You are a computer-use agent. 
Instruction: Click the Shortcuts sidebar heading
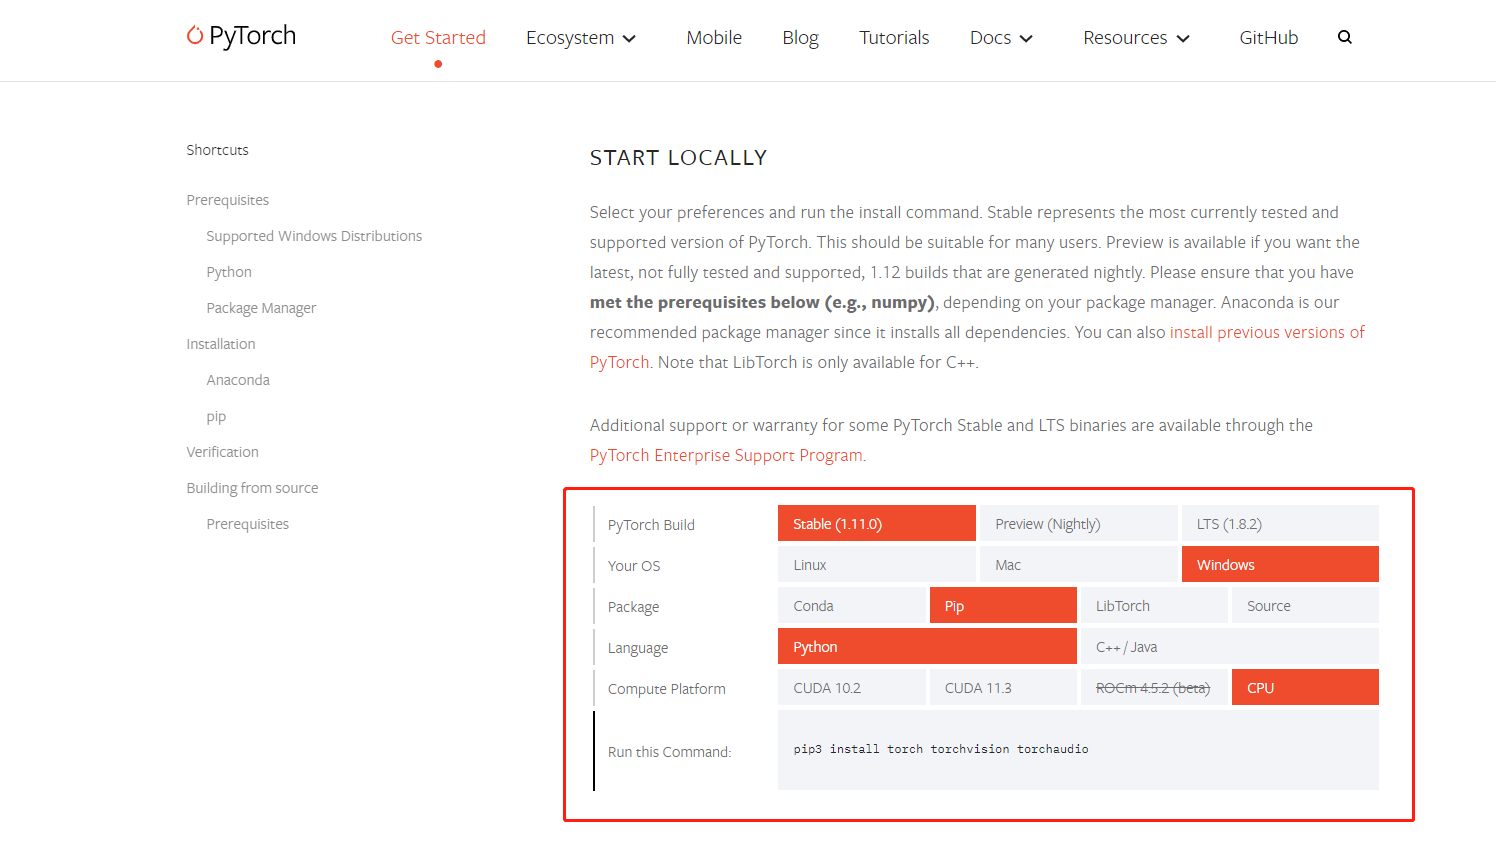pyautogui.click(x=217, y=150)
